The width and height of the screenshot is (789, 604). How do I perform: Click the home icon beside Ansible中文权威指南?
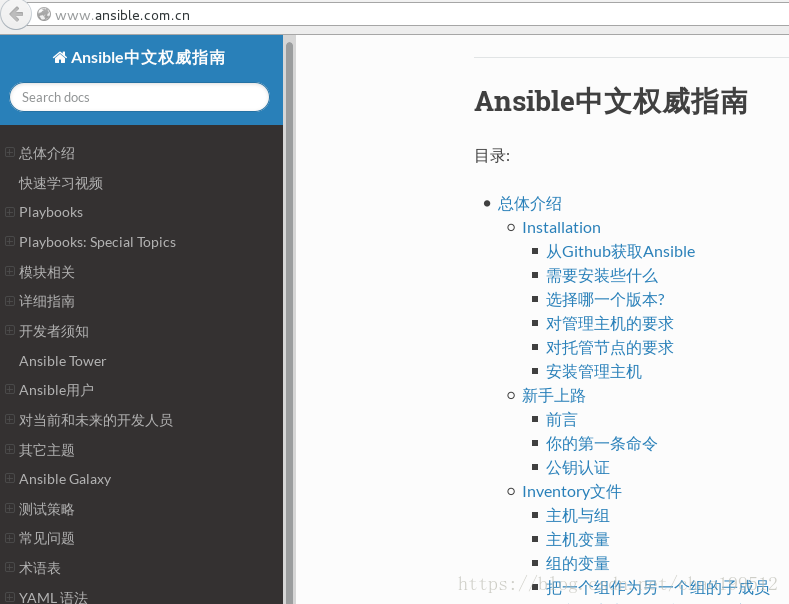[x=59, y=57]
